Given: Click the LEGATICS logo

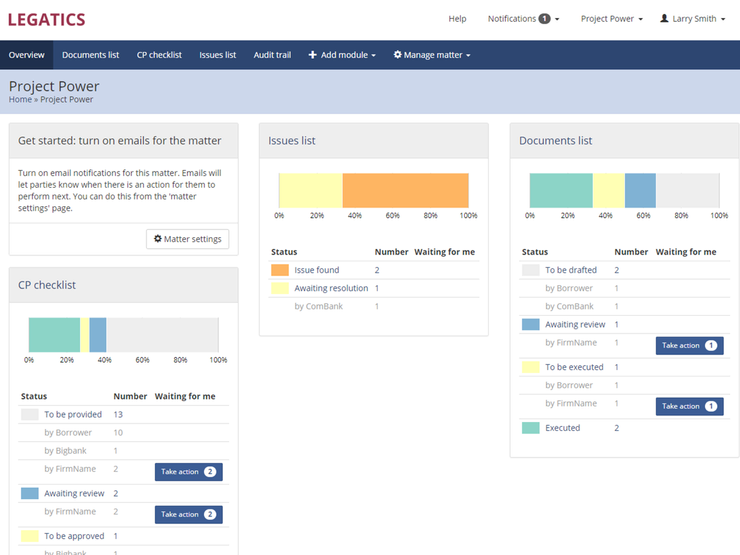Looking at the screenshot, I should pyautogui.click(x=47, y=20).
